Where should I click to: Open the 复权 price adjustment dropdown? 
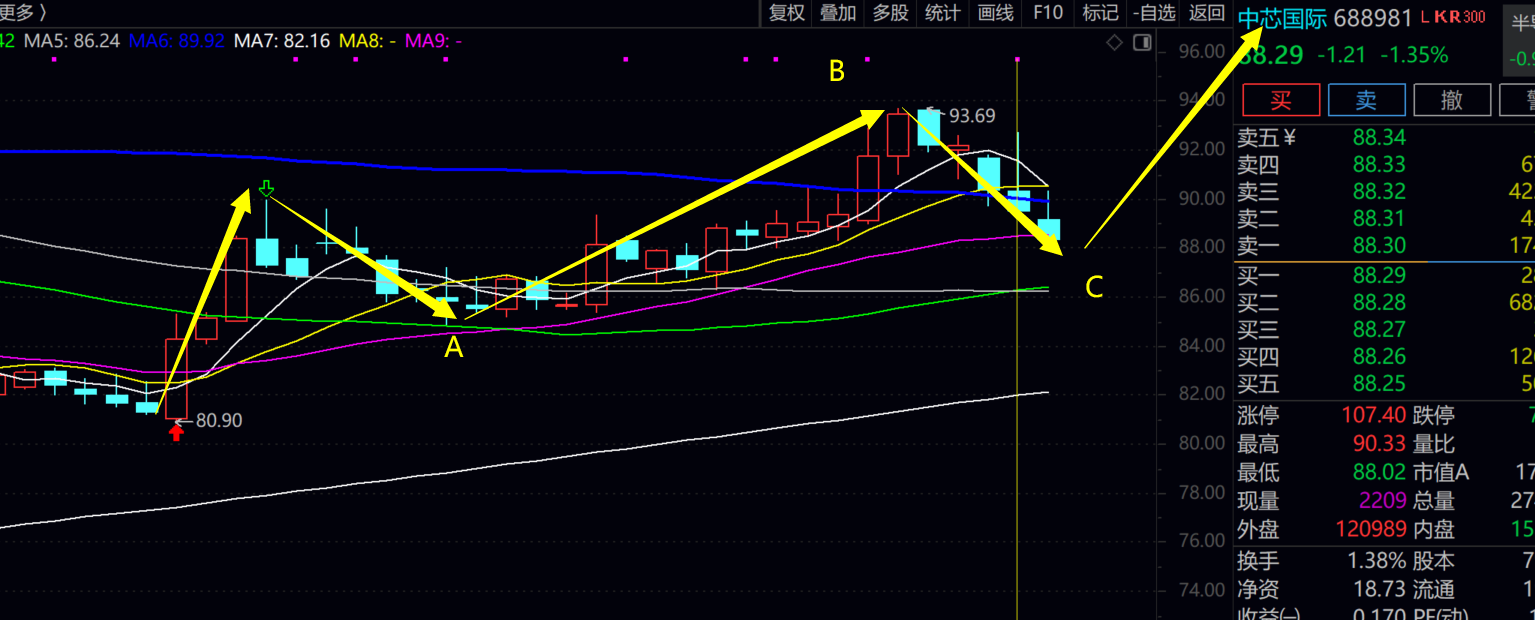pos(786,13)
